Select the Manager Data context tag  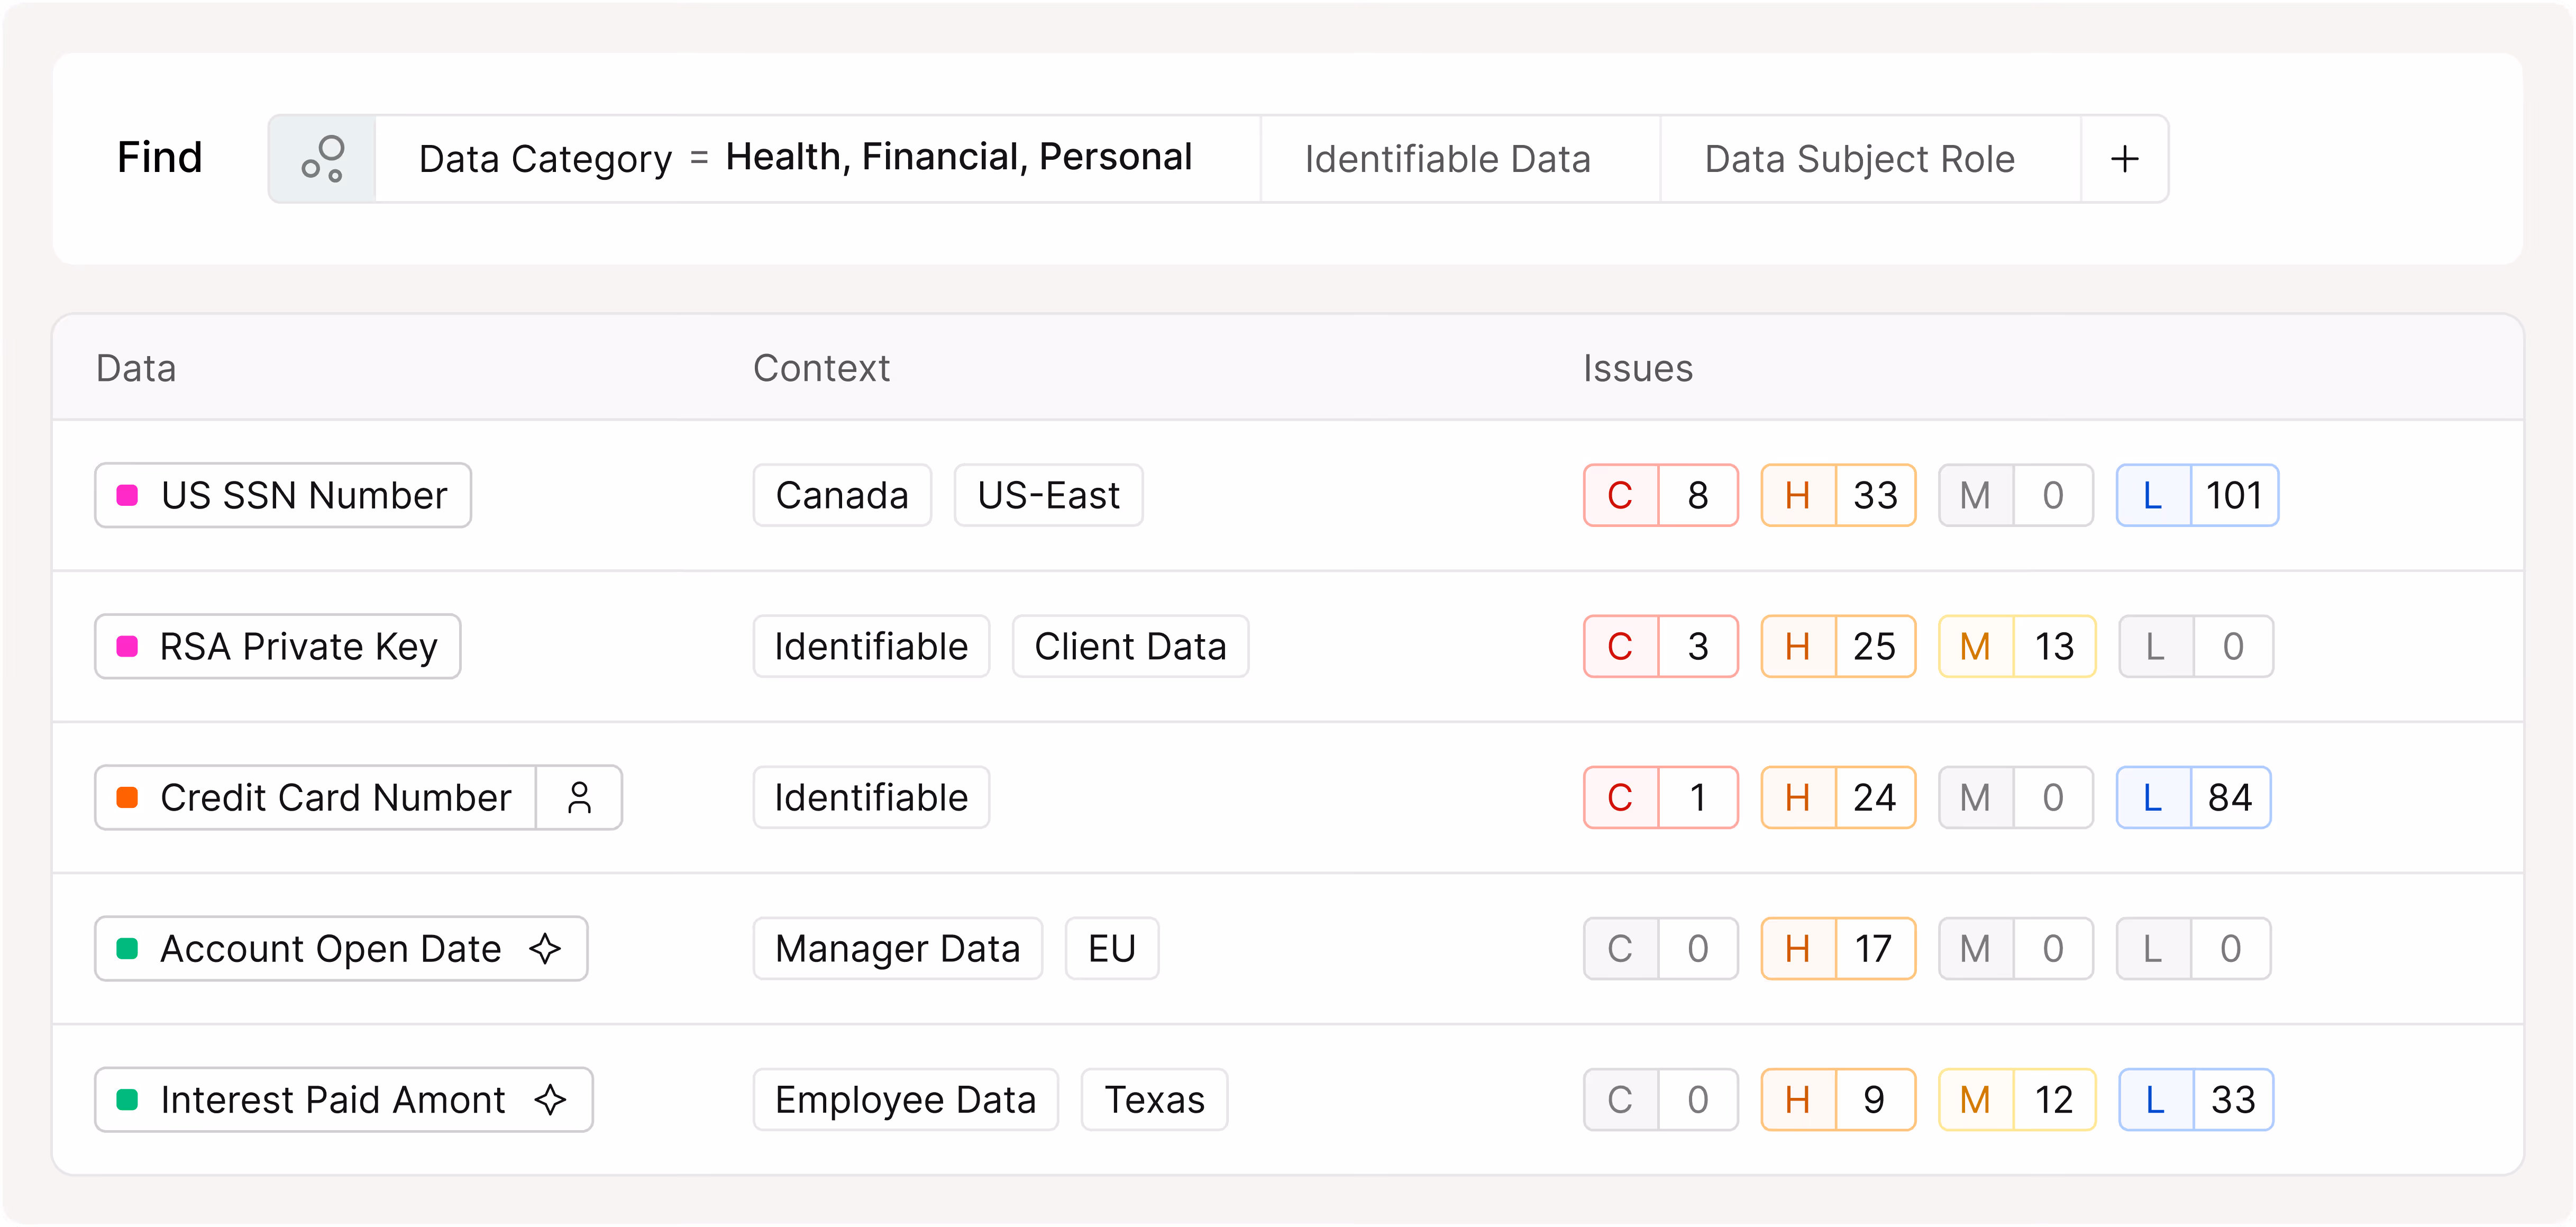click(x=897, y=948)
